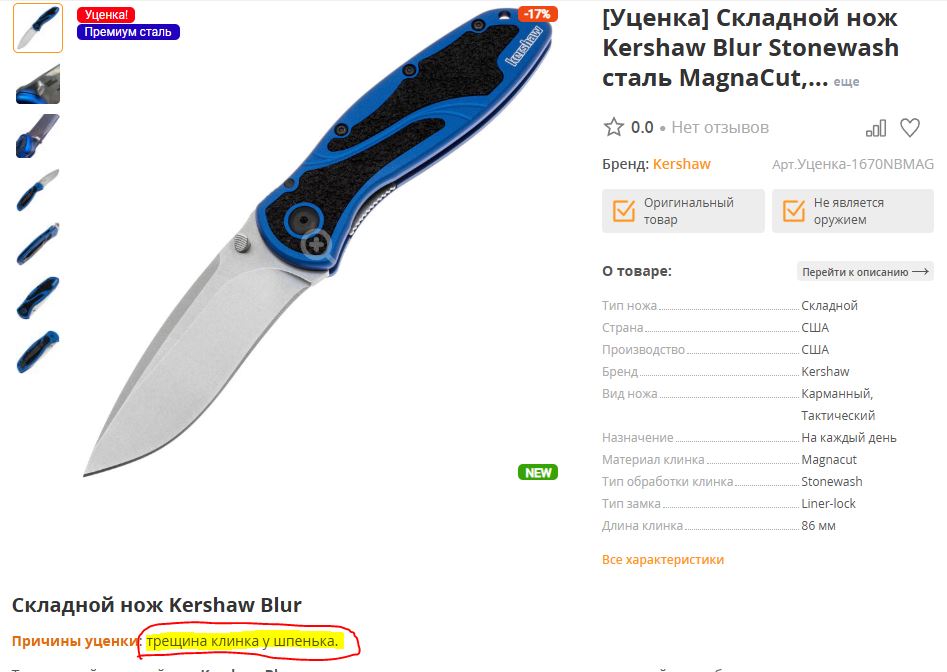Show the second thumbnail blade close-up
This screenshot has width=947, height=672.
click(38, 84)
